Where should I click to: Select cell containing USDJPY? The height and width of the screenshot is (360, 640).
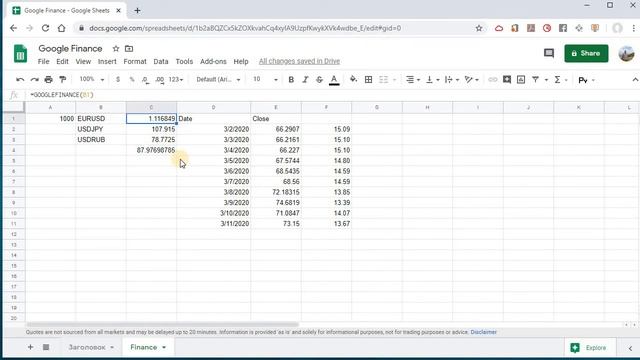[x=101, y=129]
